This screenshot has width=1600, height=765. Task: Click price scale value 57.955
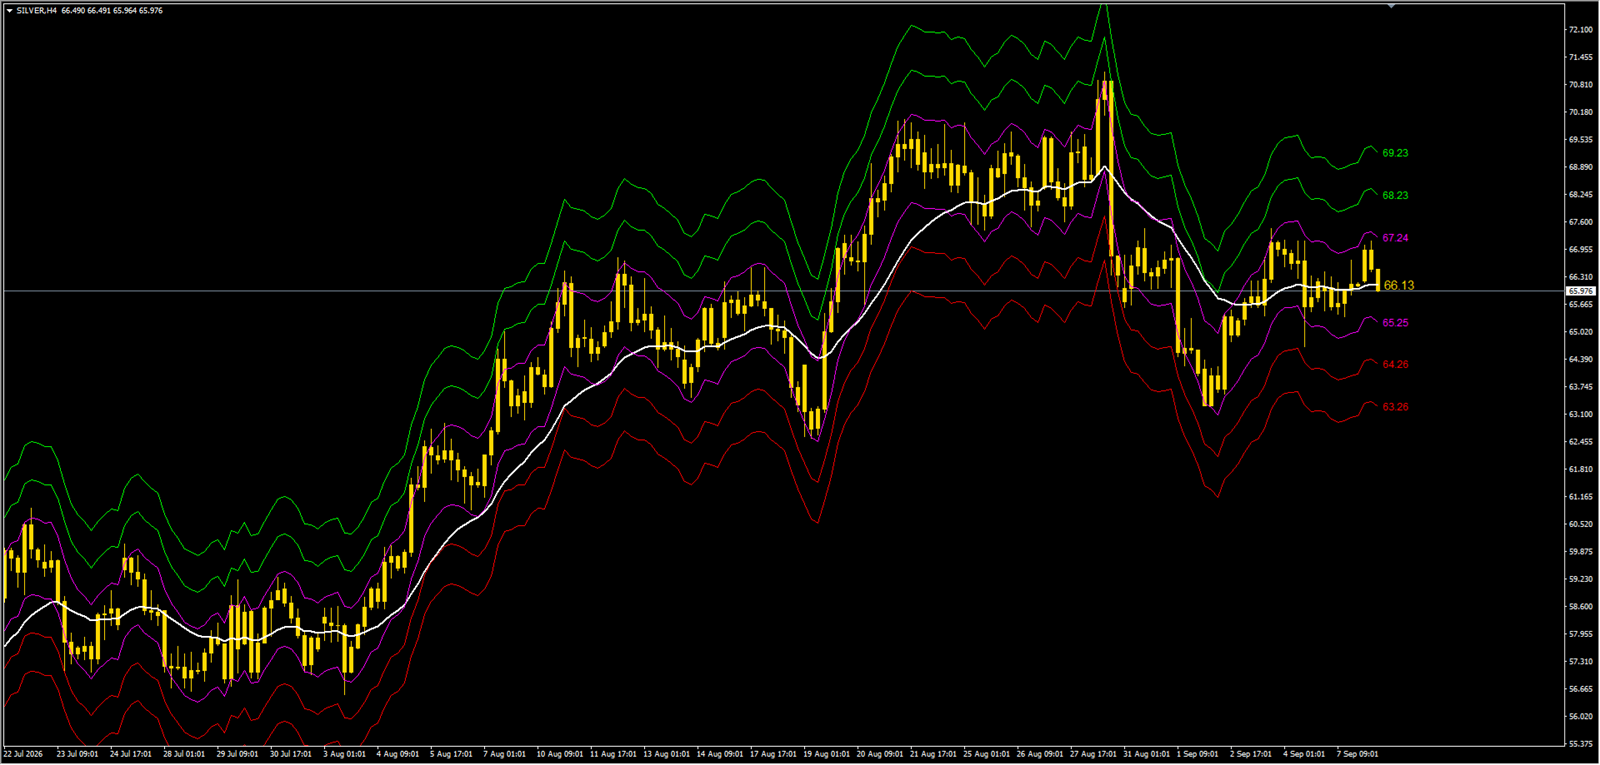(x=1581, y=634)
